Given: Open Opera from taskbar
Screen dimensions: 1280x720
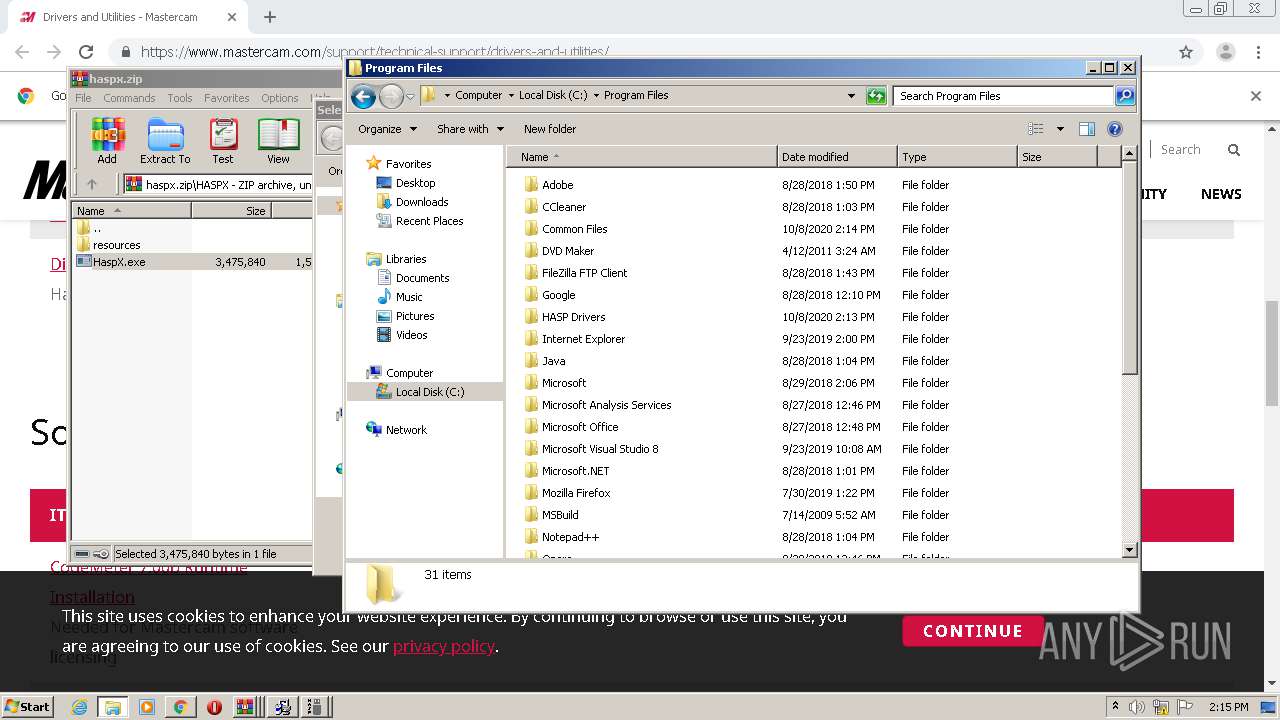Looking at the screenshot, I should pos(214,707).
